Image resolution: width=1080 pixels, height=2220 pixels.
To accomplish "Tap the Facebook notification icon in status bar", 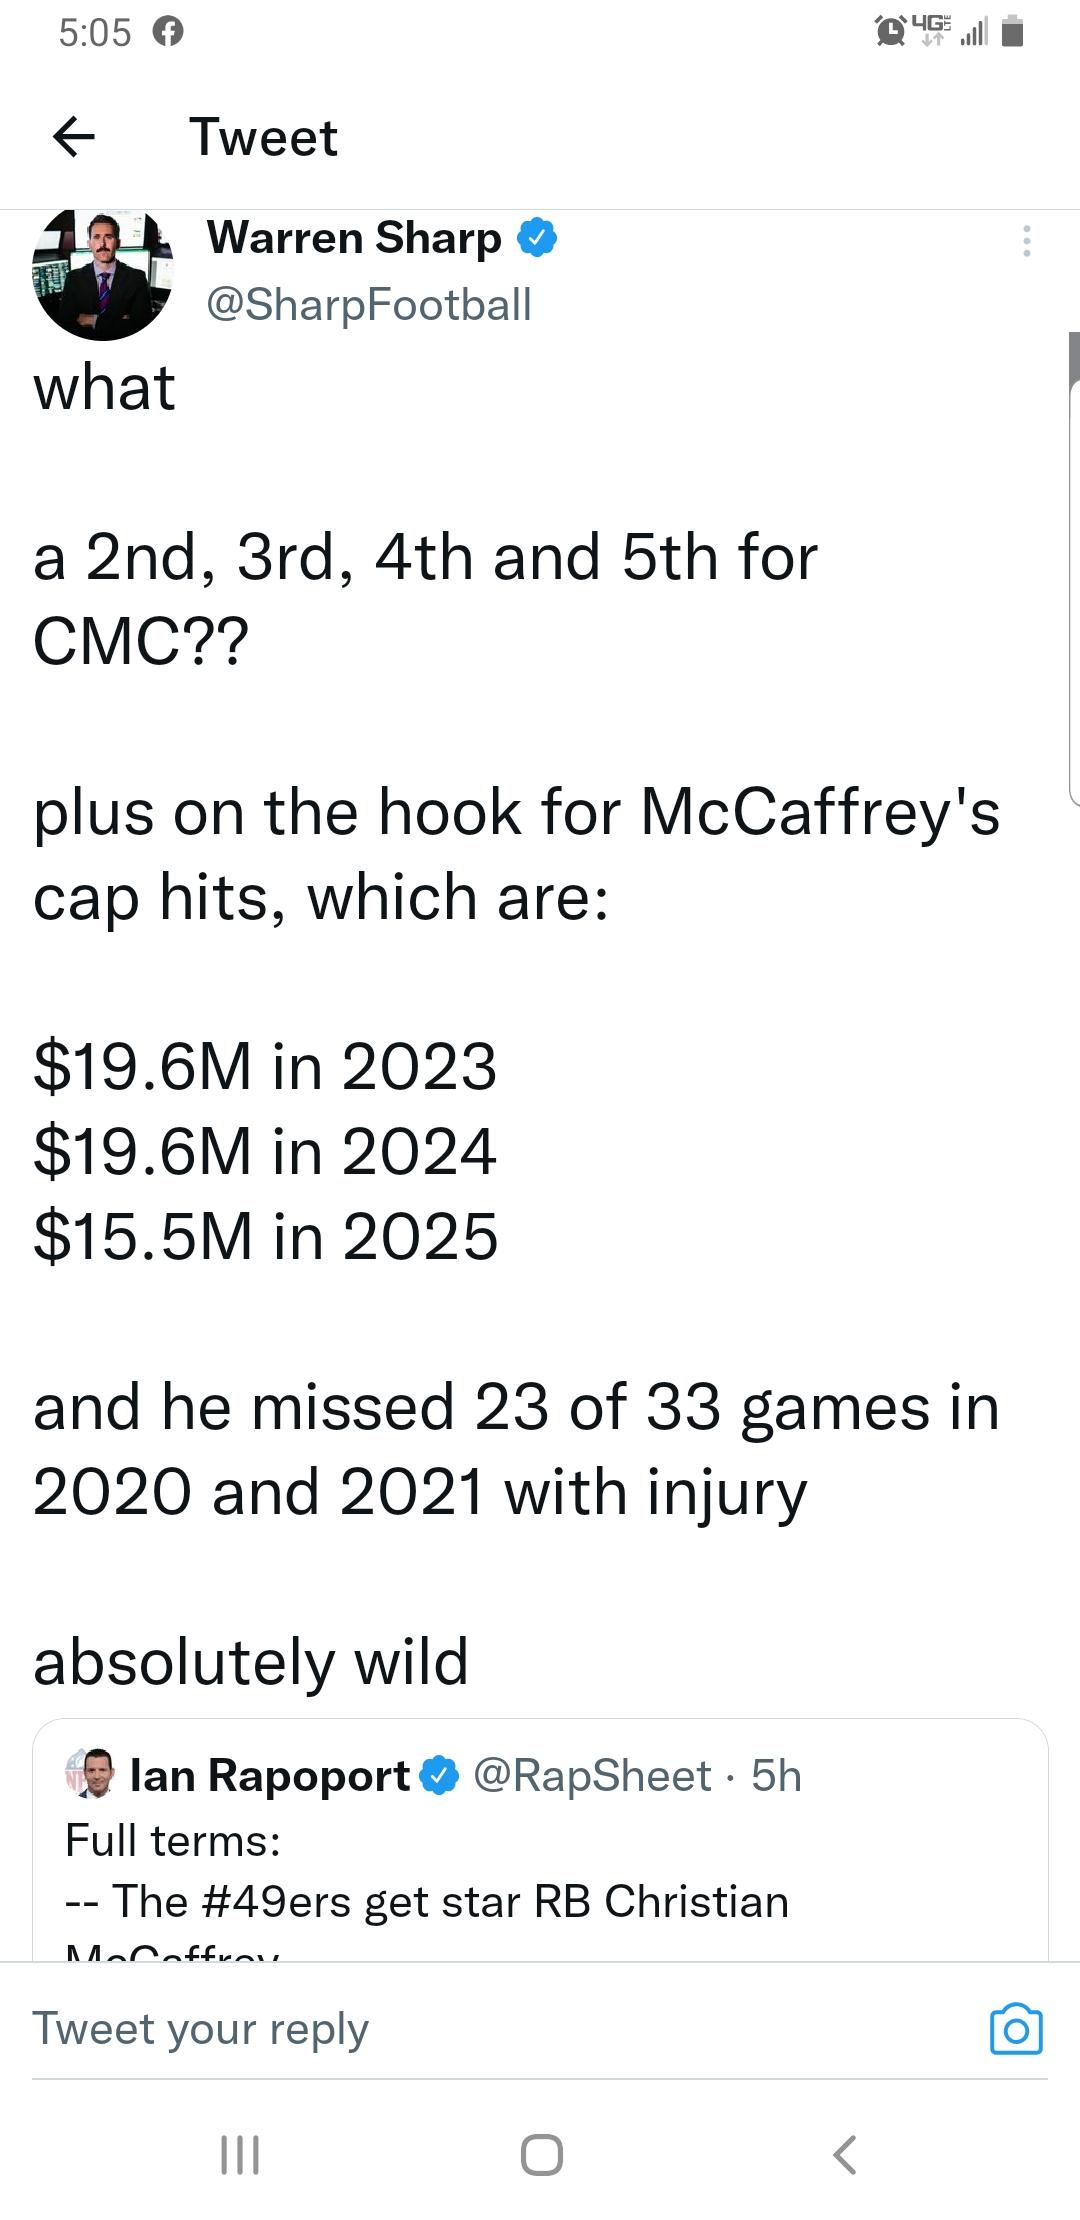I will (x=168, y=33).
